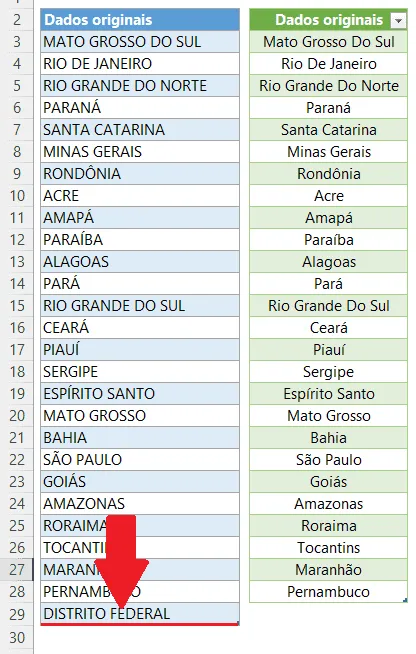The height and width of the screenshot is (654, 416).
Task: Click the MINAS GERAIS cell
Action: coord(140,152)
